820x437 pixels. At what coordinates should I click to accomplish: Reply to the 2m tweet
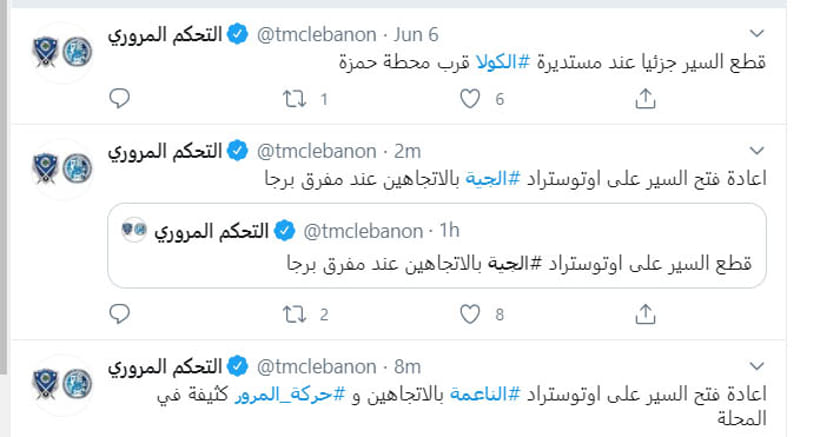coord(119,314)
